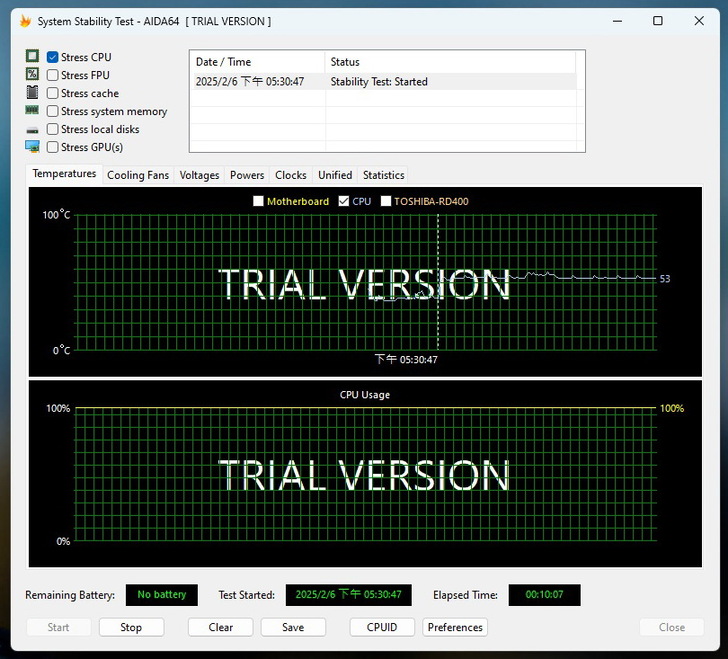Open the CPUID panel
The image size is (728, 659).
[x=382, y=627]
